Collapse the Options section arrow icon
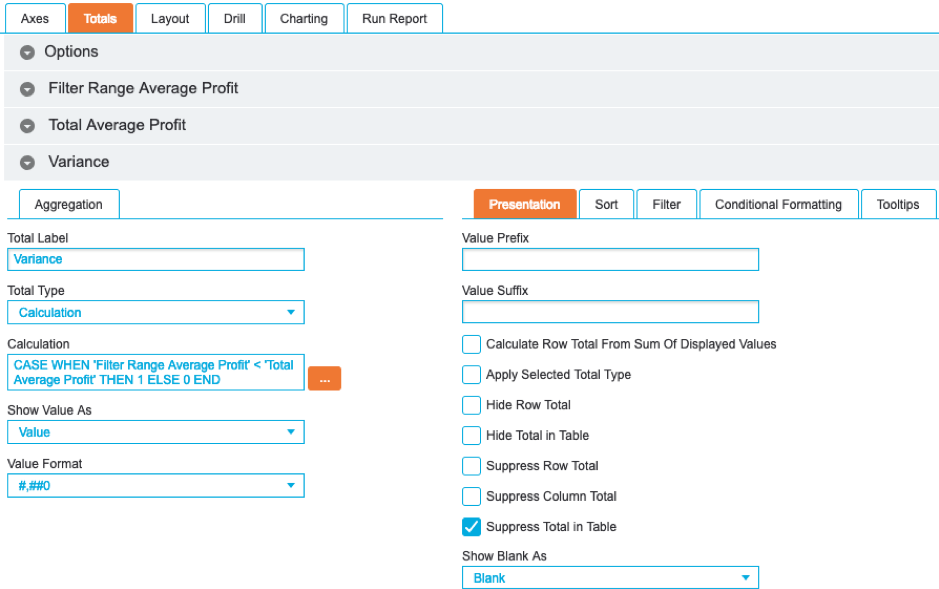 click(x=27, y=52)
